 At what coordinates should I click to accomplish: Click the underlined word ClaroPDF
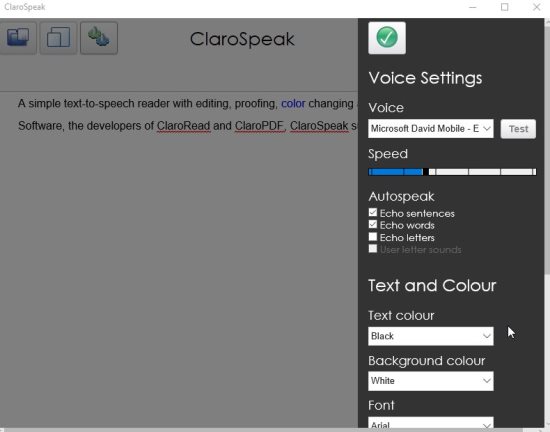point(259,126)
